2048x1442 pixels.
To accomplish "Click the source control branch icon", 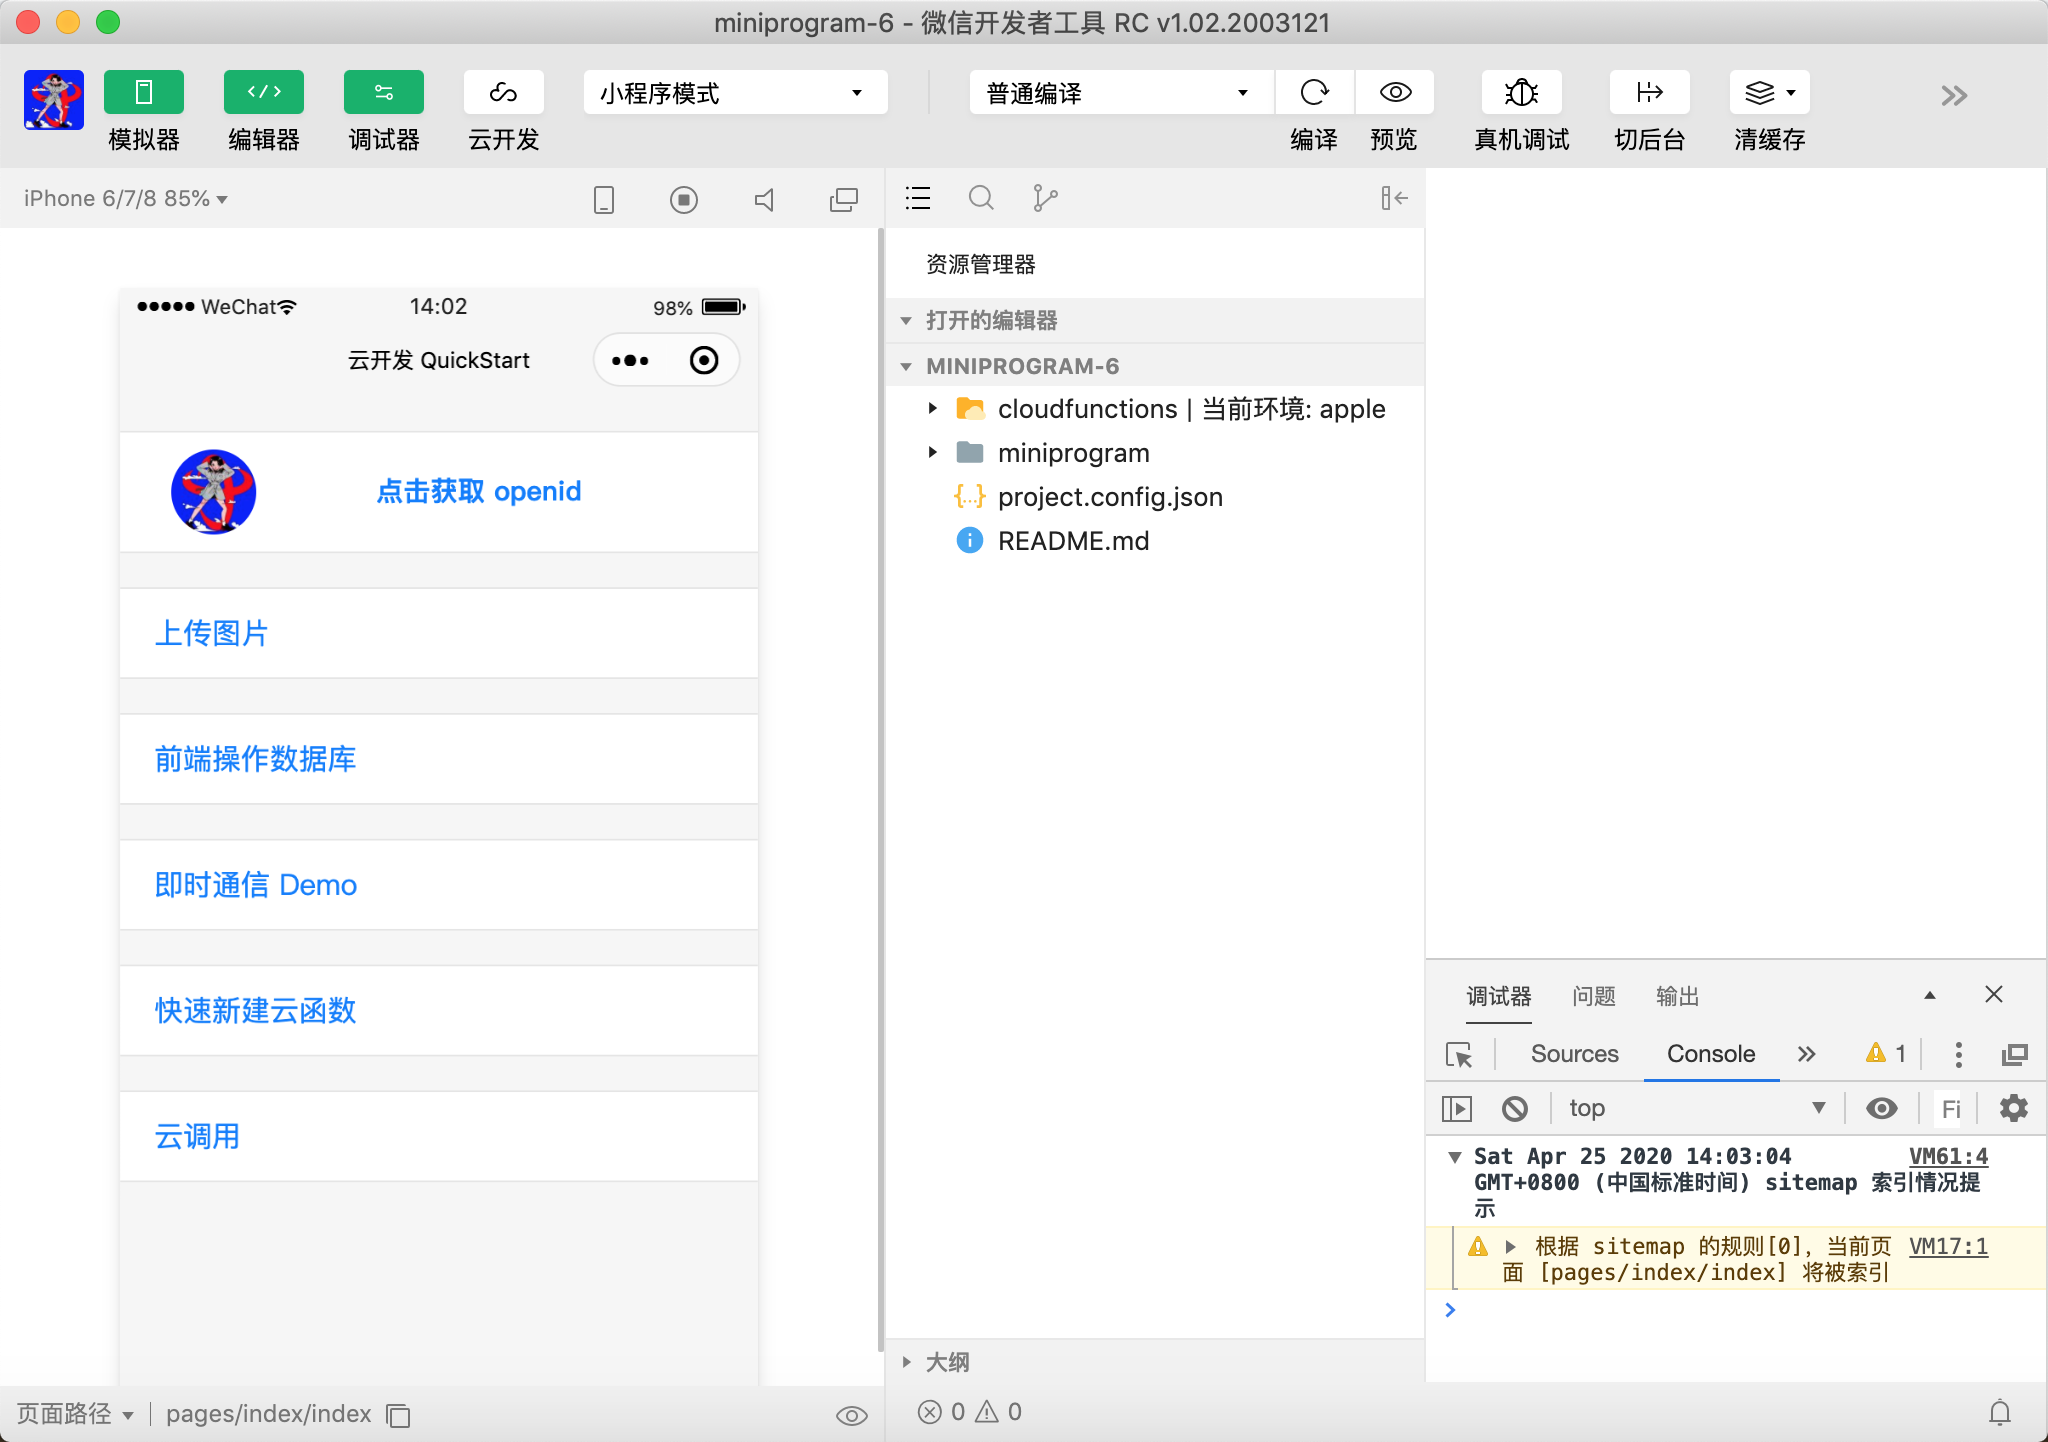I will (x=1045, y=198).
